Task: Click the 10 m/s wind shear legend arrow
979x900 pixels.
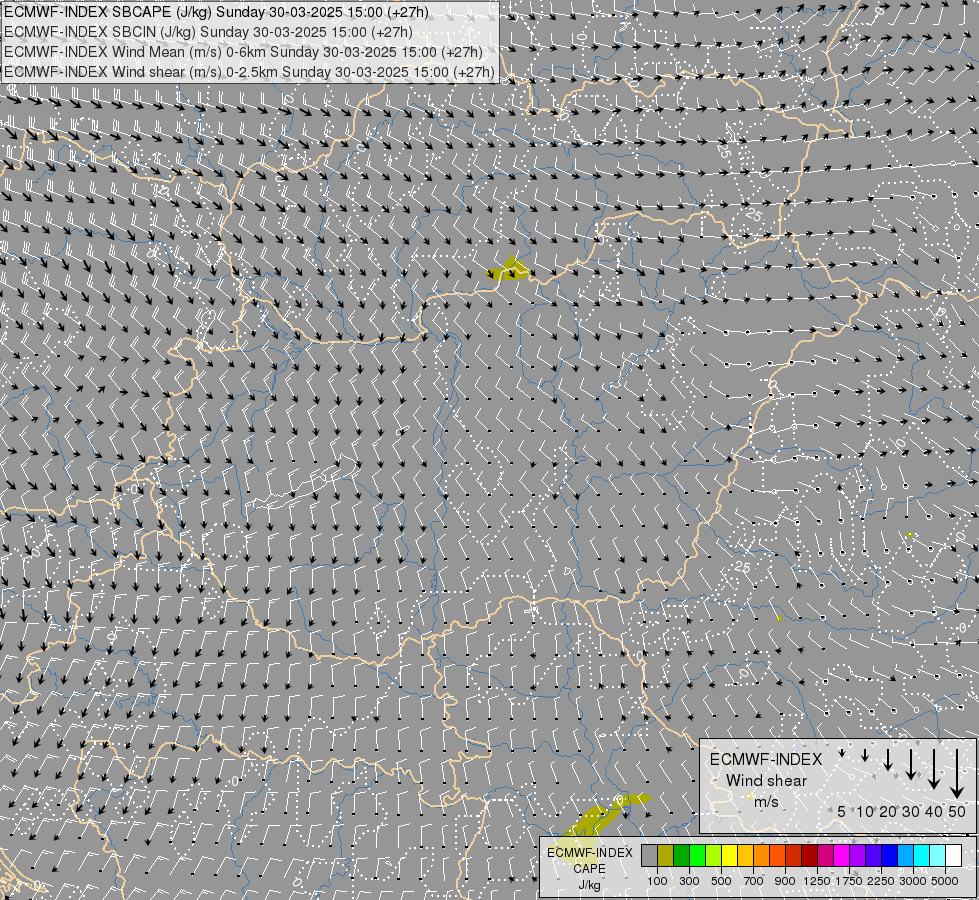Action: click(865, 756)
